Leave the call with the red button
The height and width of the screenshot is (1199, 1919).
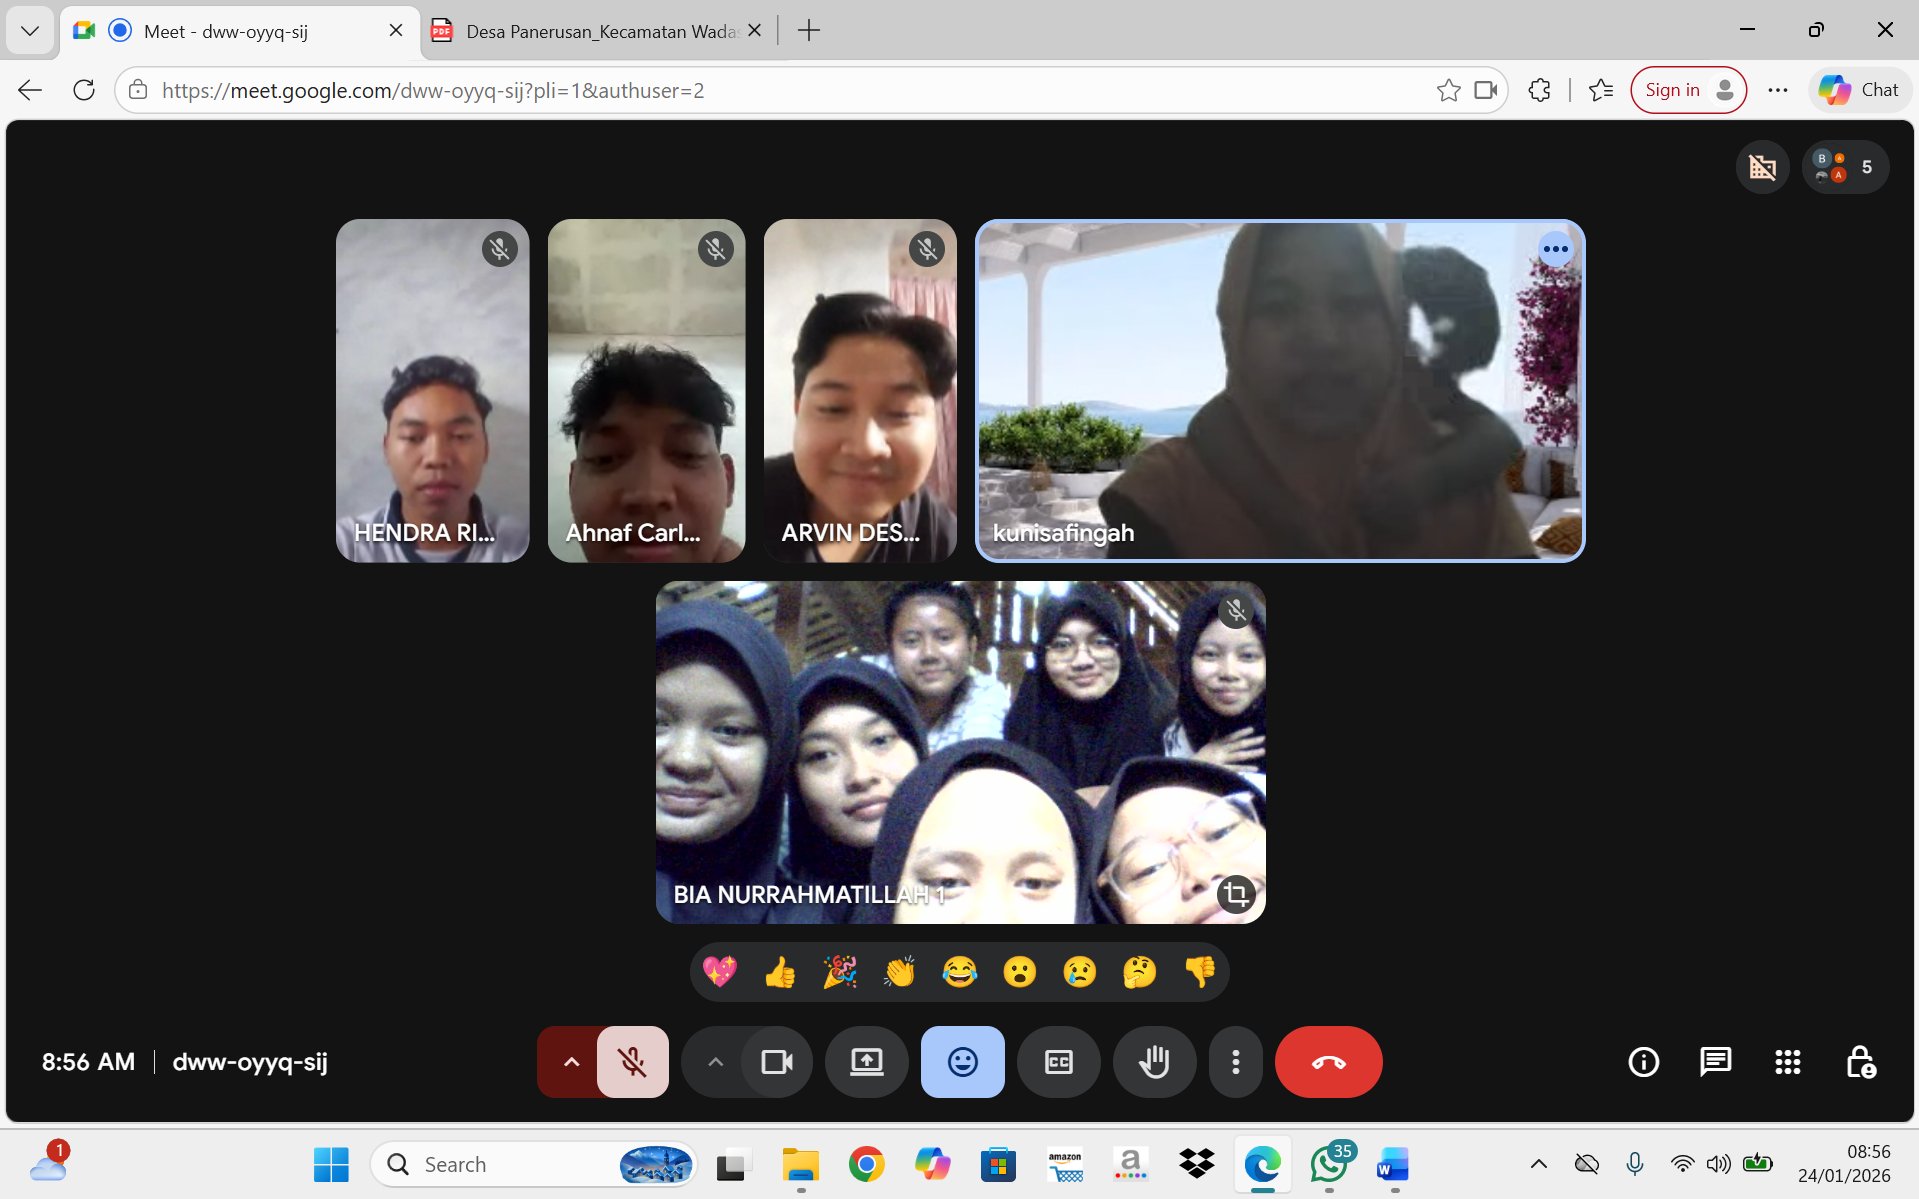(x=1328, y=1062)
